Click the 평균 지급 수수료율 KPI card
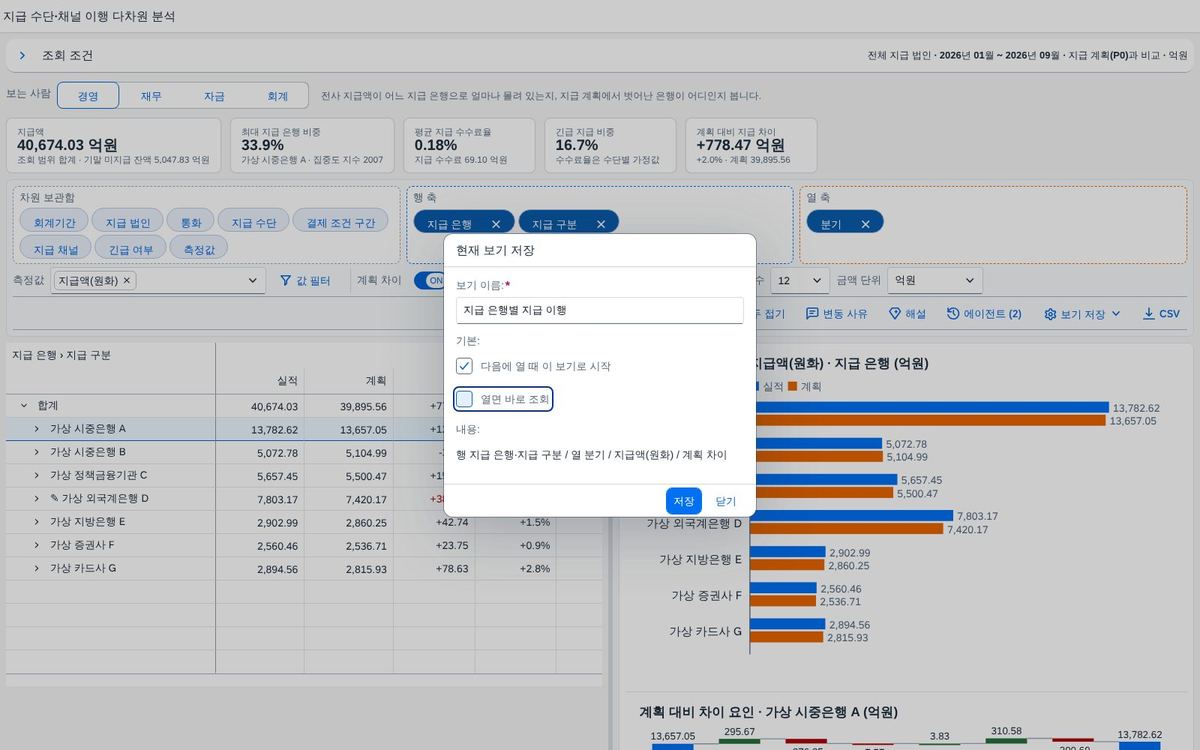Viewport: 1200px width, 750px height. [x=469, y=145]
